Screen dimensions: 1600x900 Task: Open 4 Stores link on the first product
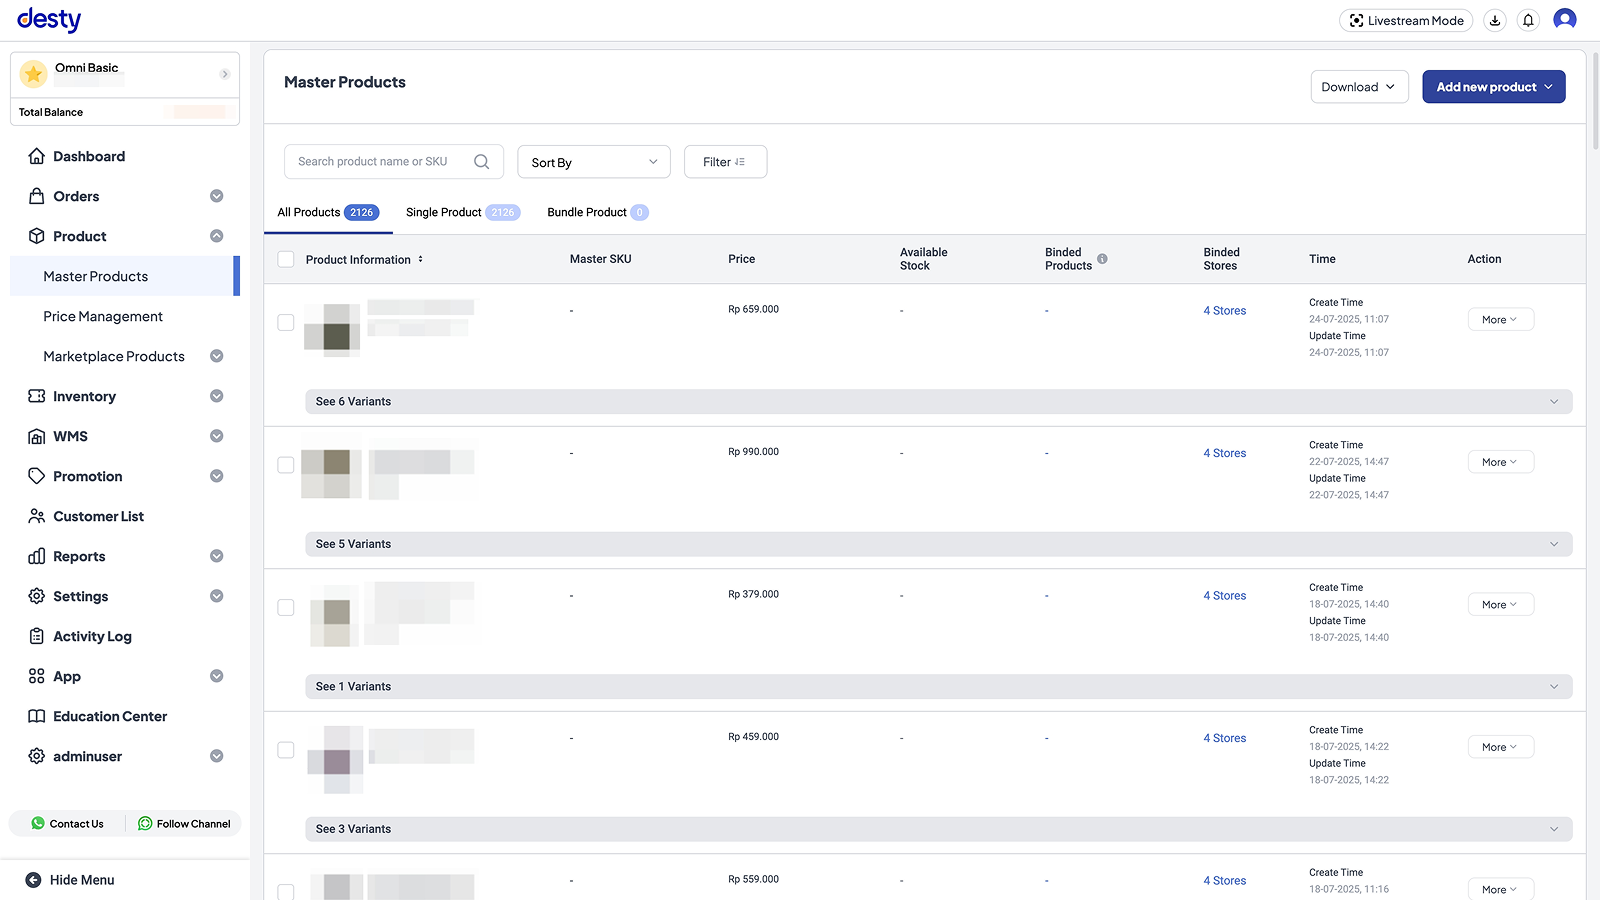(x=1224, y=310)
